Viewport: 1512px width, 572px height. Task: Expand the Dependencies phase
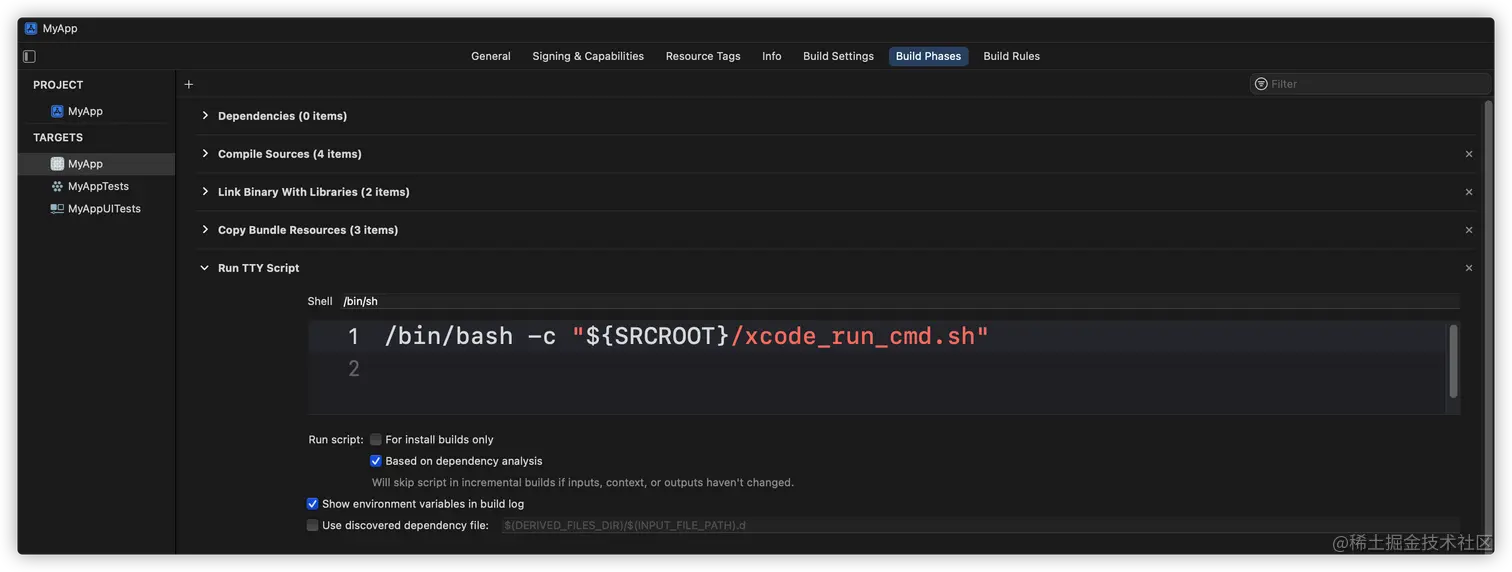(205, 116)
